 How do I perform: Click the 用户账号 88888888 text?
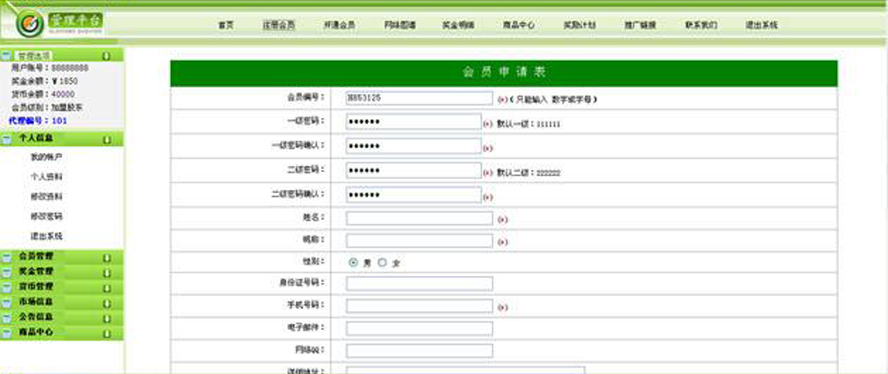[50, 68]
